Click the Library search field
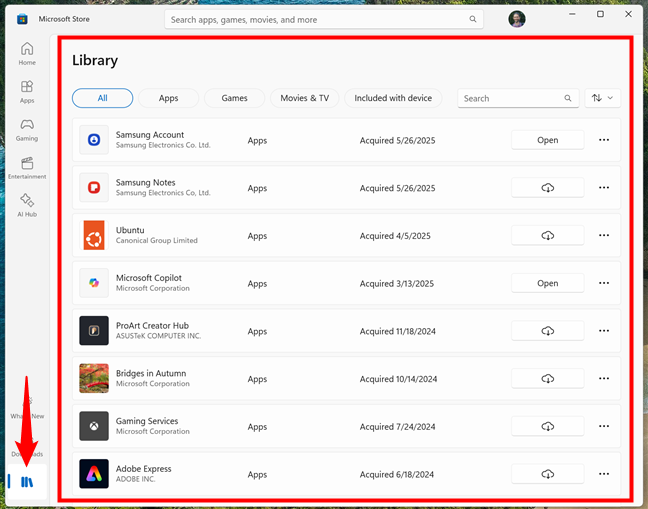This screenshot has width=648, height=509. point(518,98)
